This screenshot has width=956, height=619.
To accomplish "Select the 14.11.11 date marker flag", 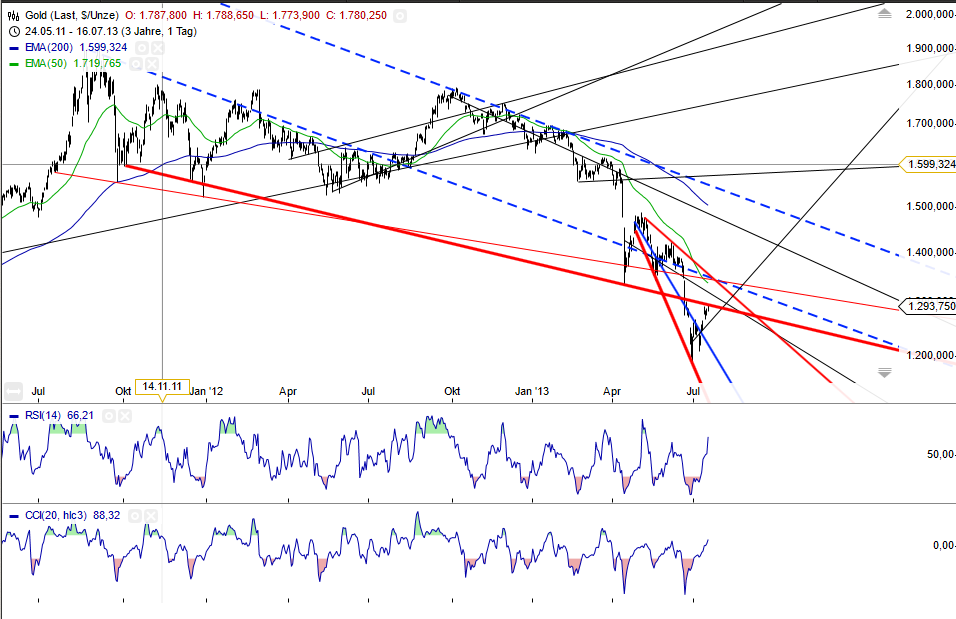I will (163, 386).
